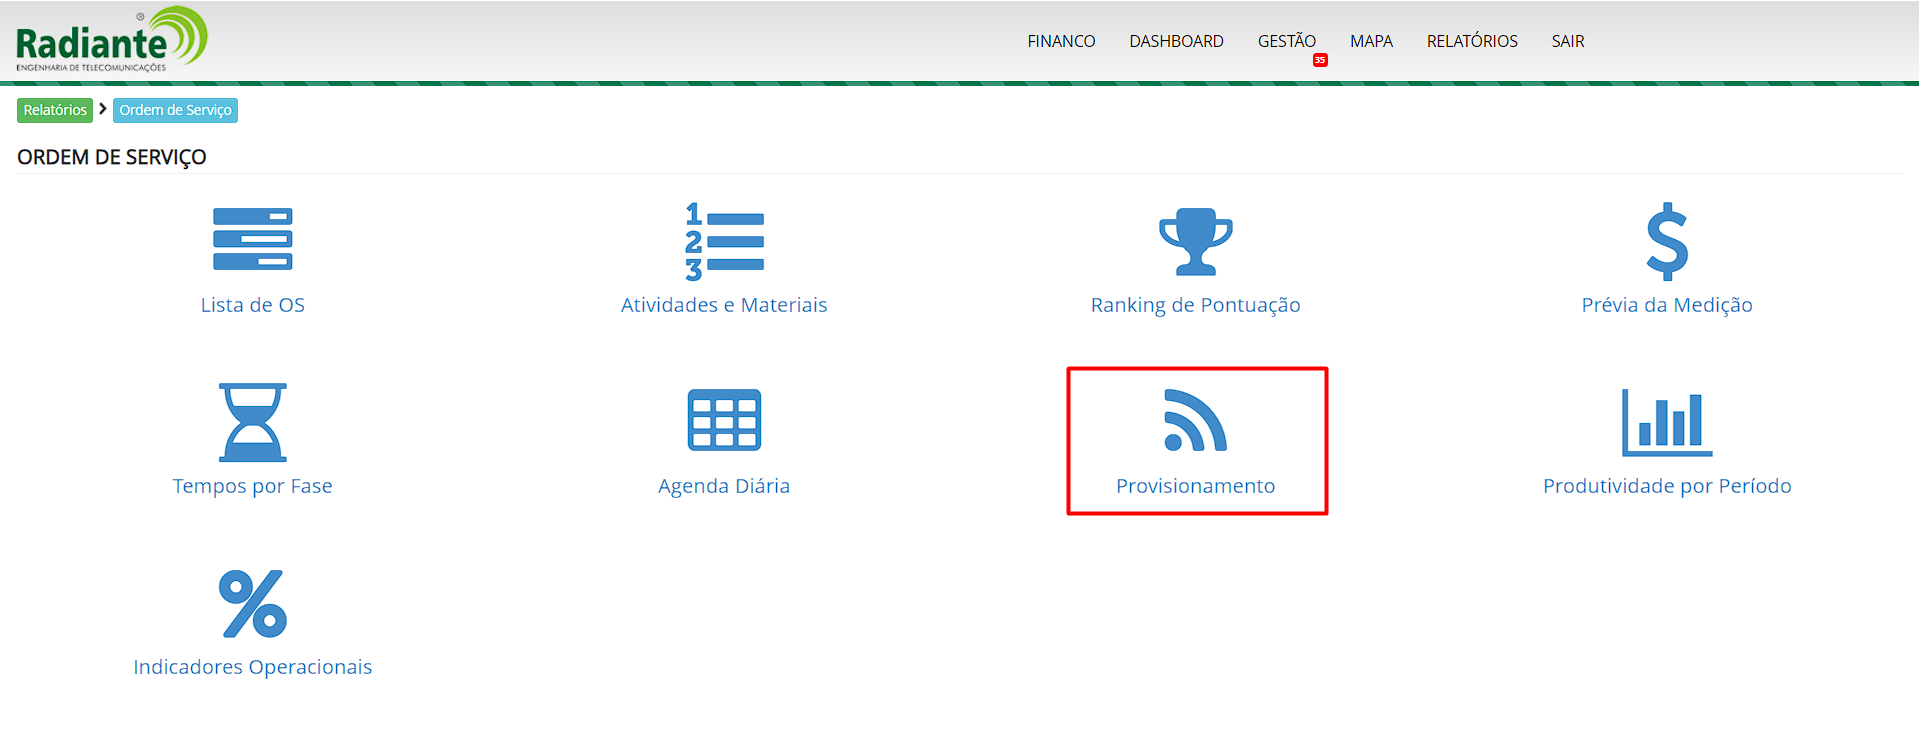Click the percent icon for Indicadores Operacionais

point(253,603)
